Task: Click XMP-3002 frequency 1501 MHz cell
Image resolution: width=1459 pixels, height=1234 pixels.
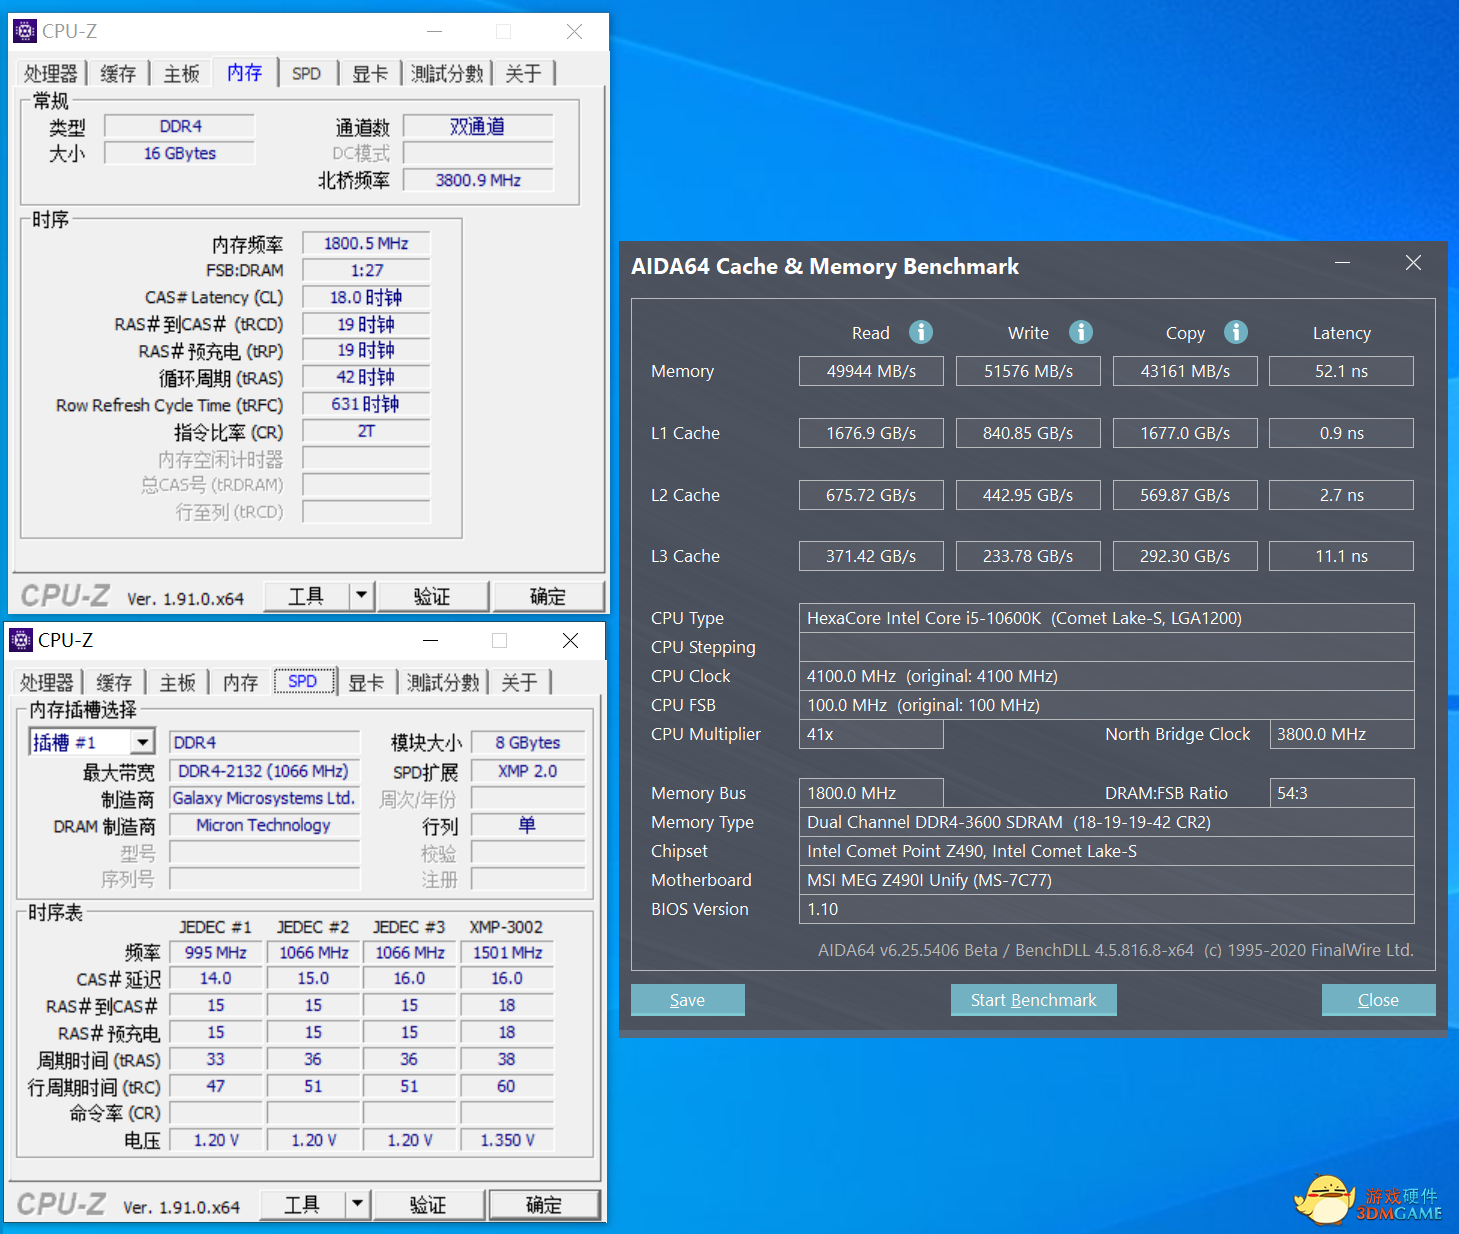Action: point(507,952)
